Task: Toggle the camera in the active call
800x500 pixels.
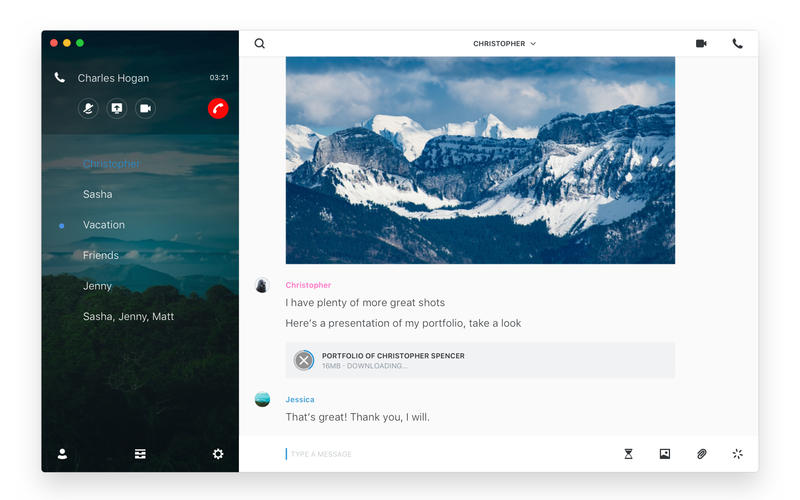Action: [146, 109]
